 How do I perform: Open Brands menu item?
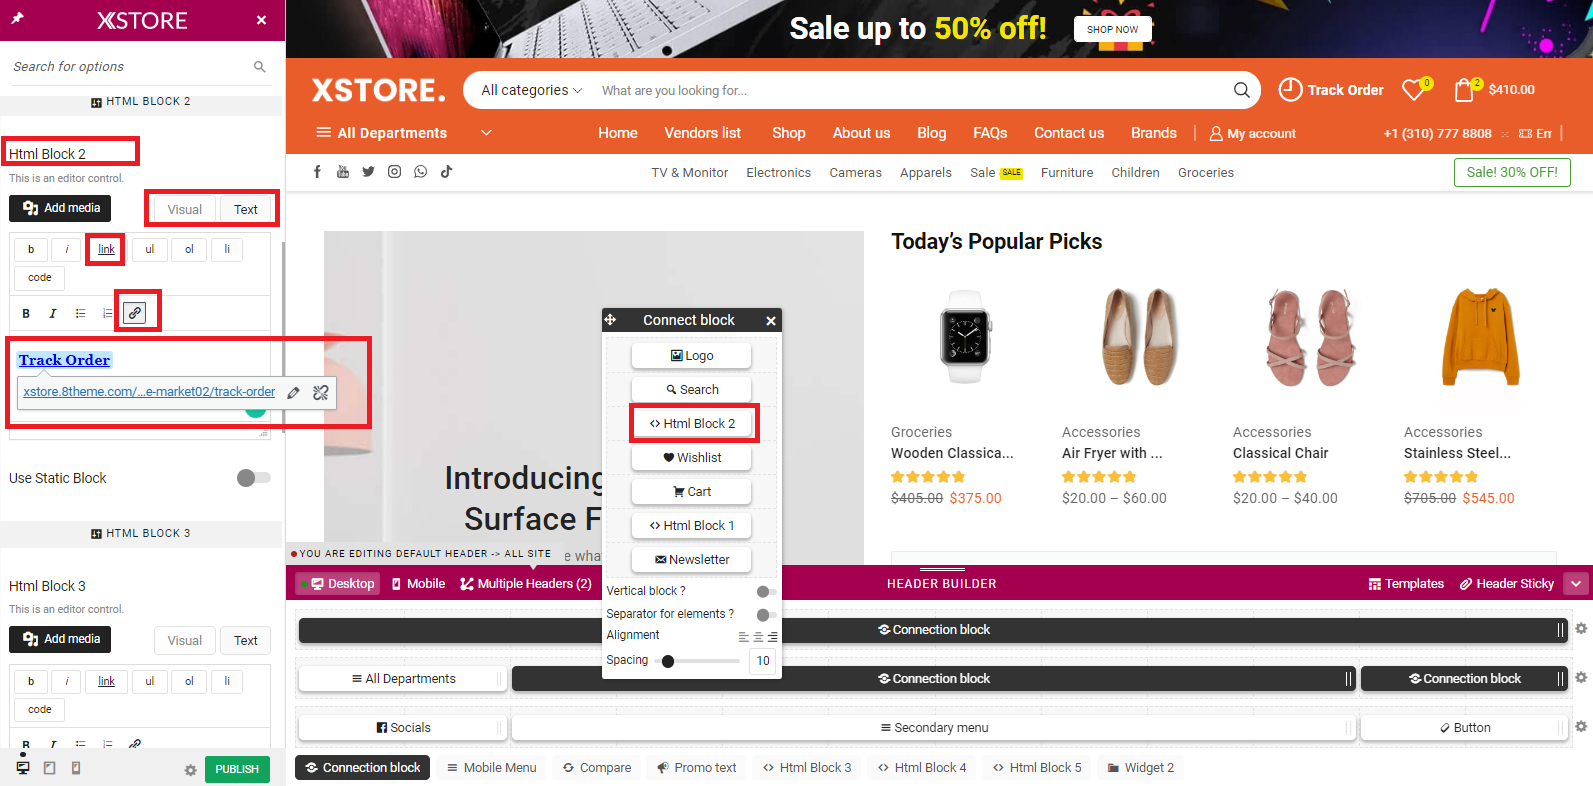pos(1154,133)
